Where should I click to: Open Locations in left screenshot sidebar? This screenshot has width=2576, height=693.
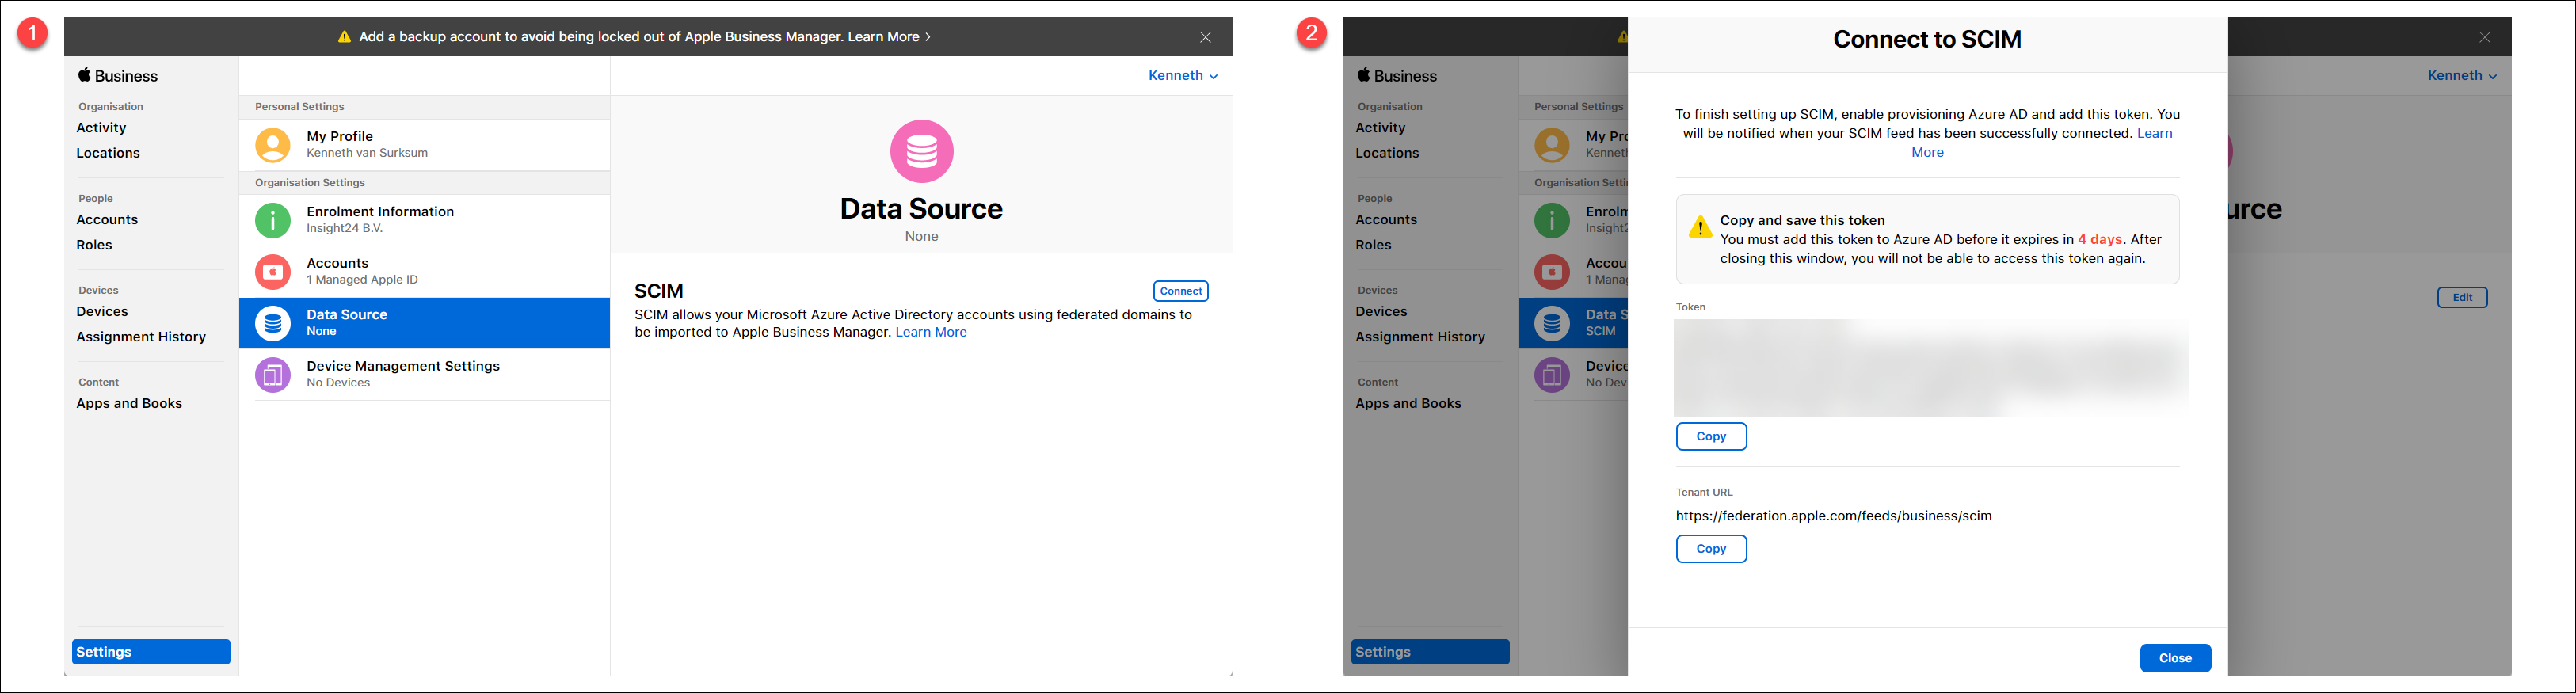(108, 153)
